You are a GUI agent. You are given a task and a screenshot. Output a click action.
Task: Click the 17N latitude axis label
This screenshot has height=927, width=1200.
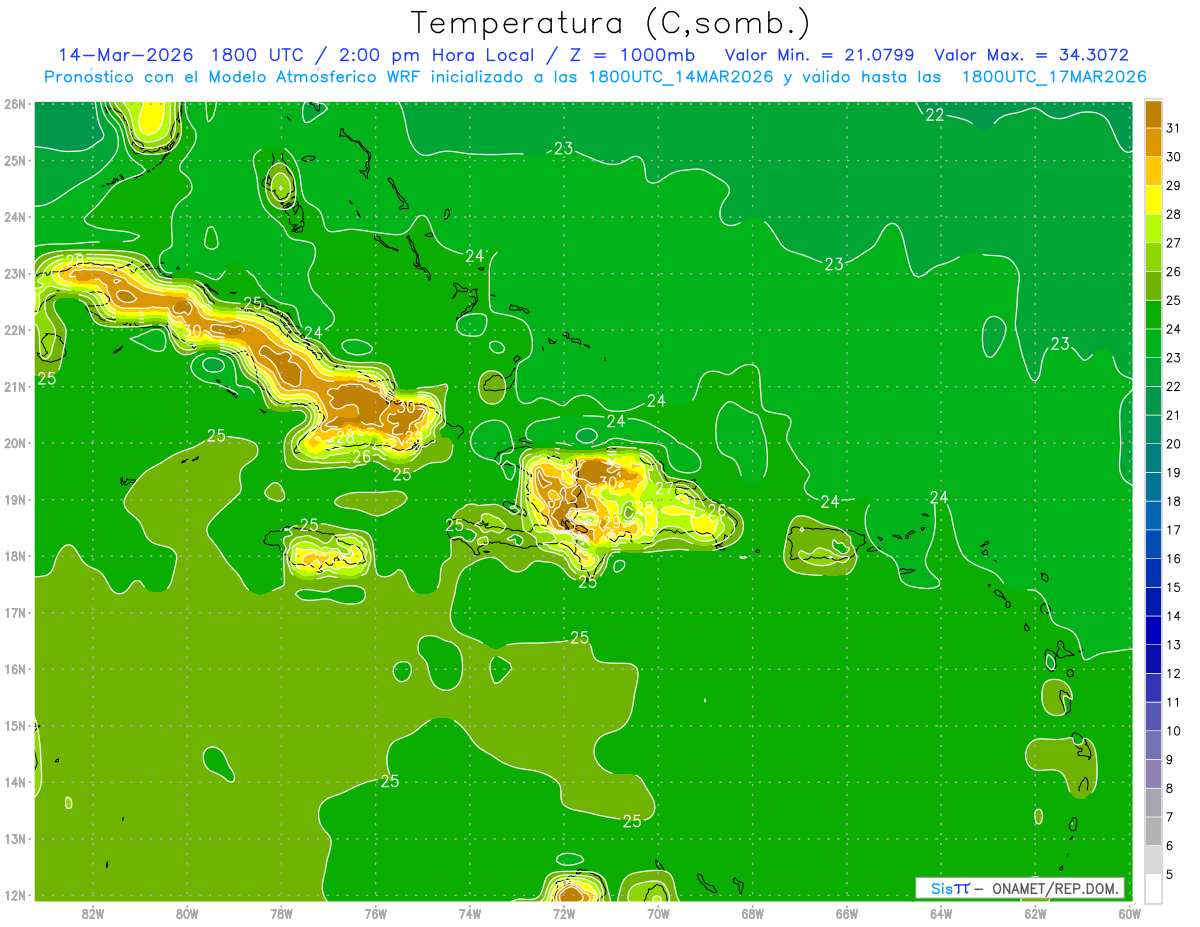tap(17, 613)
